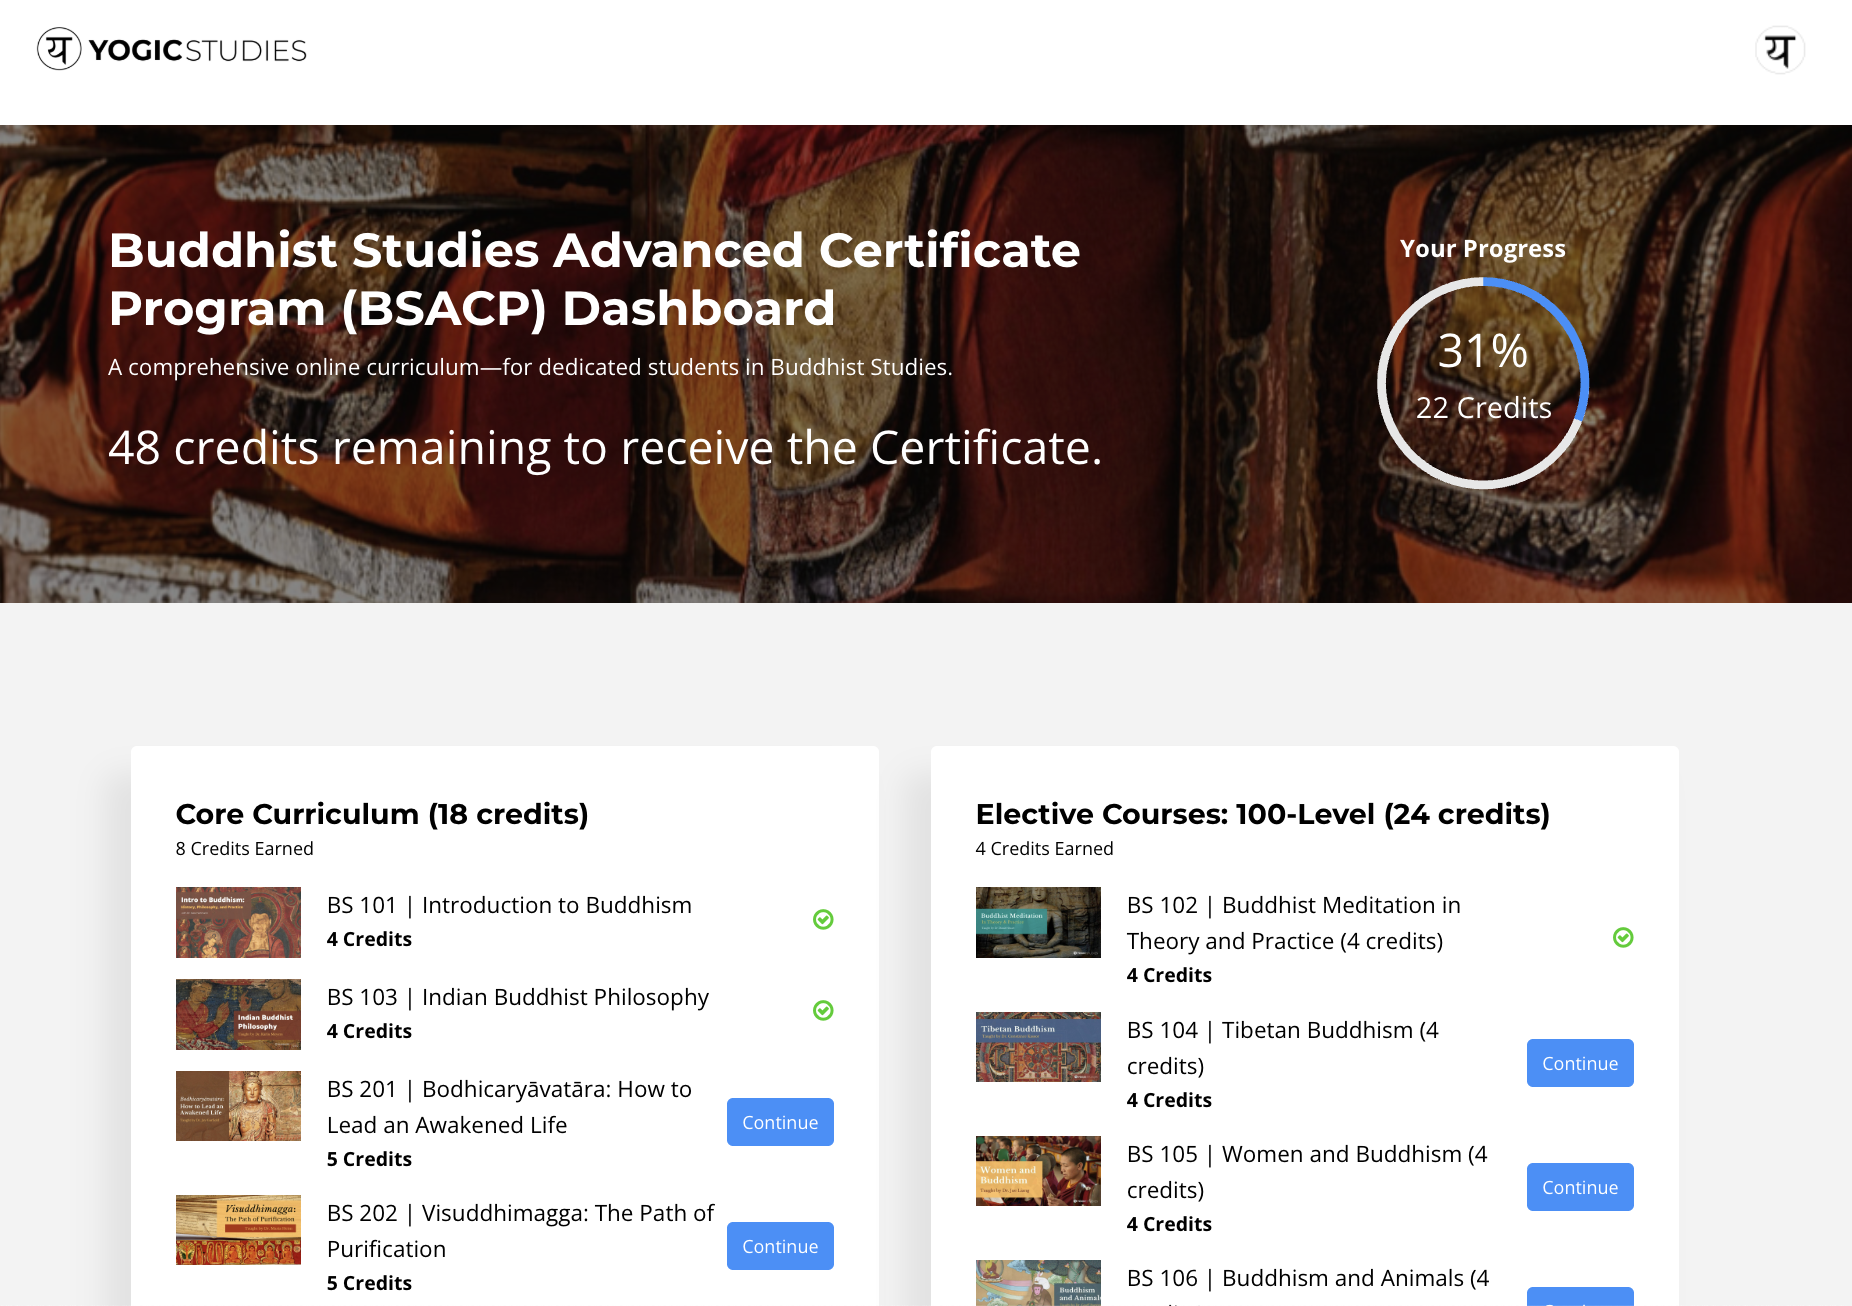Open the profile avatar menu

[1779, 50]
